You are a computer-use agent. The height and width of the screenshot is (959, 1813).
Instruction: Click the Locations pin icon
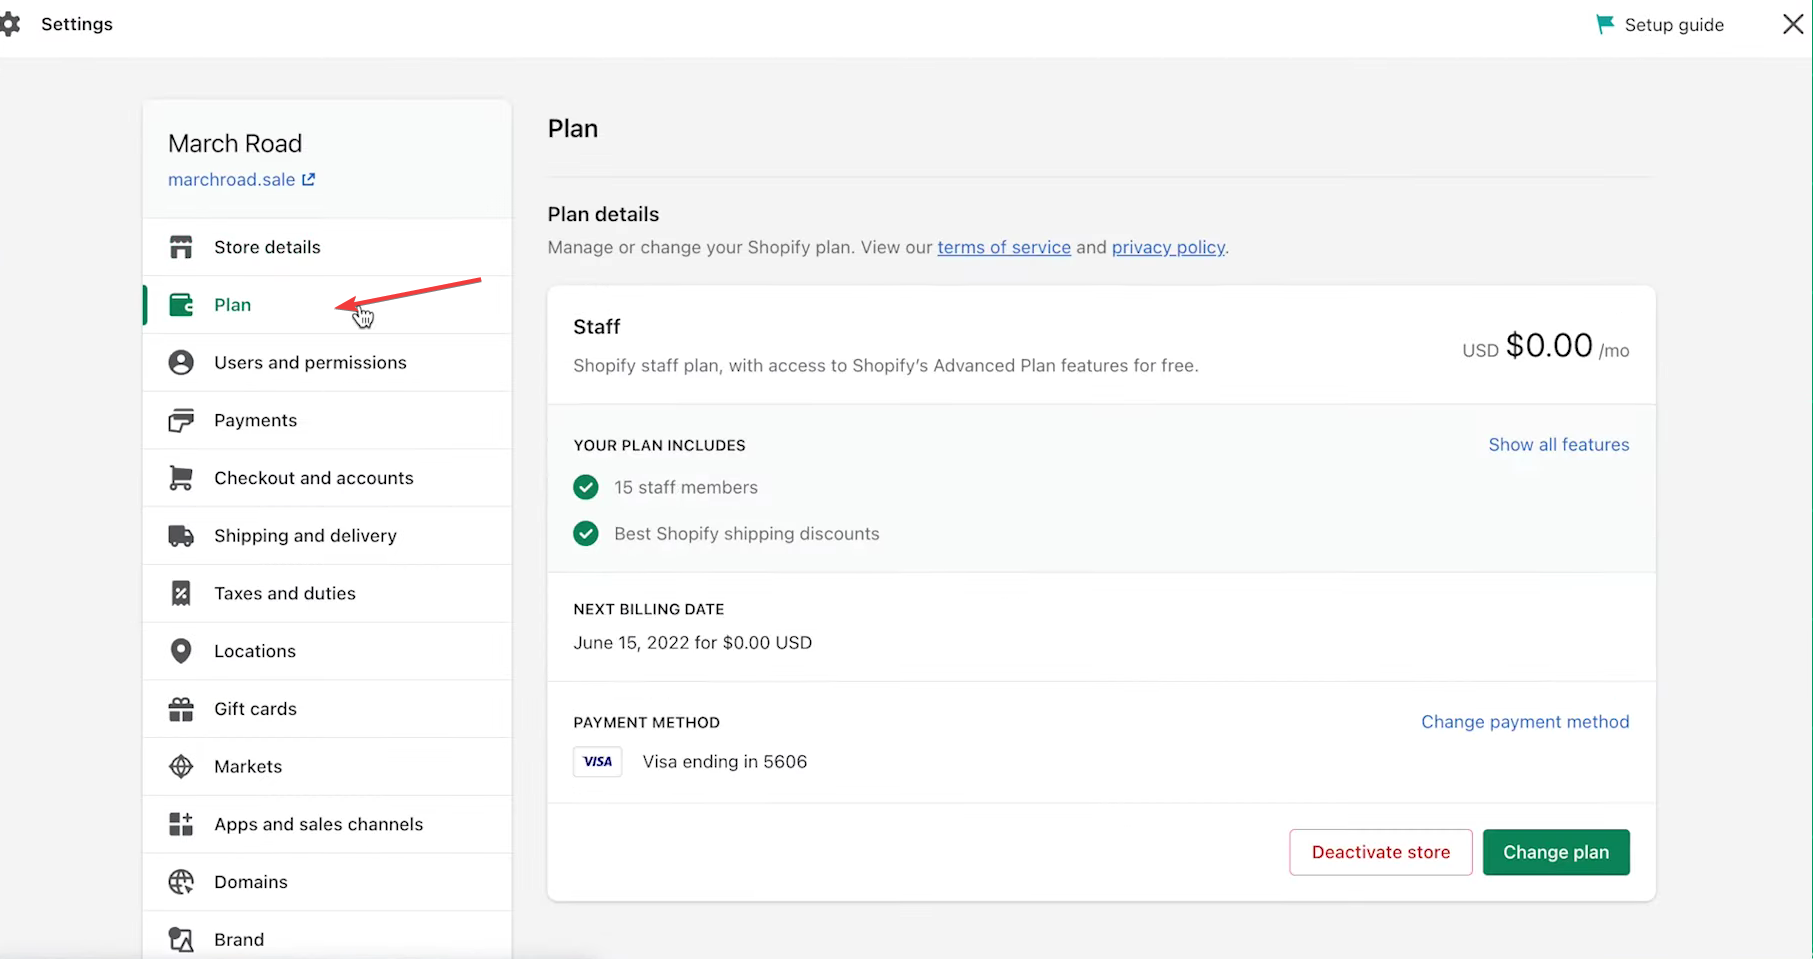181,651
